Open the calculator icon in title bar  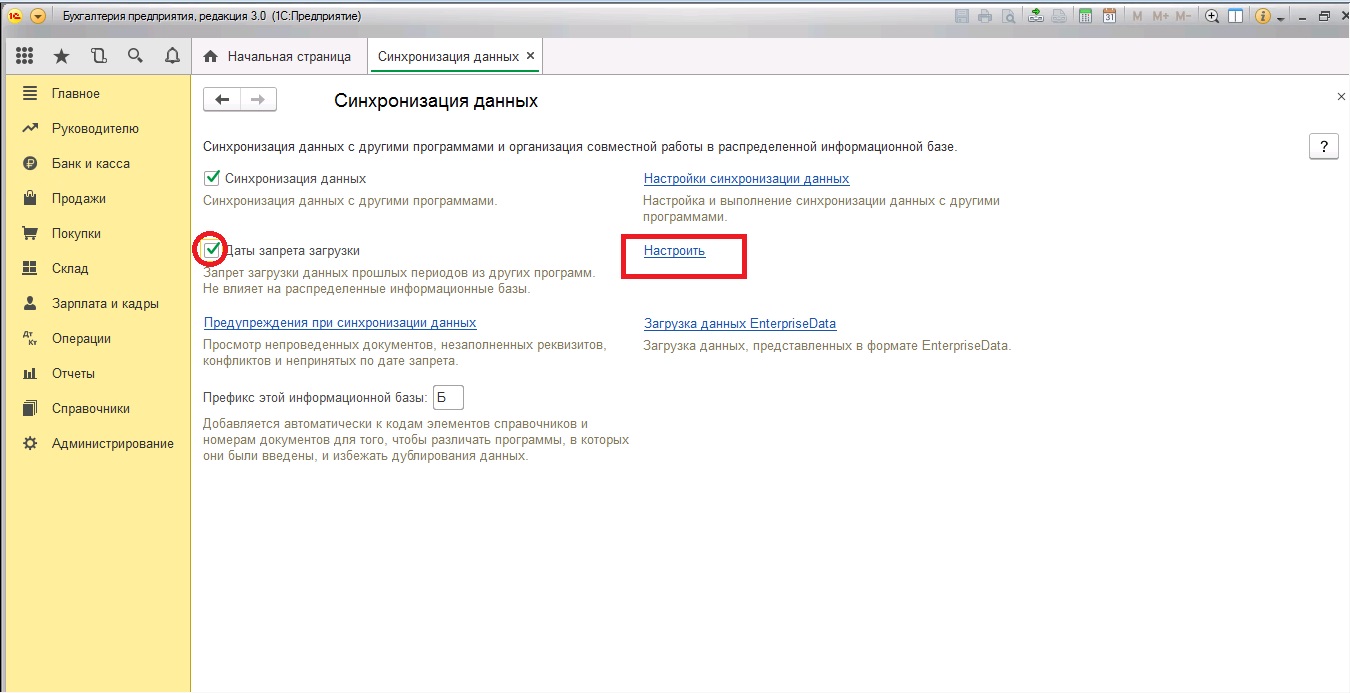(x=1085, y=16)
